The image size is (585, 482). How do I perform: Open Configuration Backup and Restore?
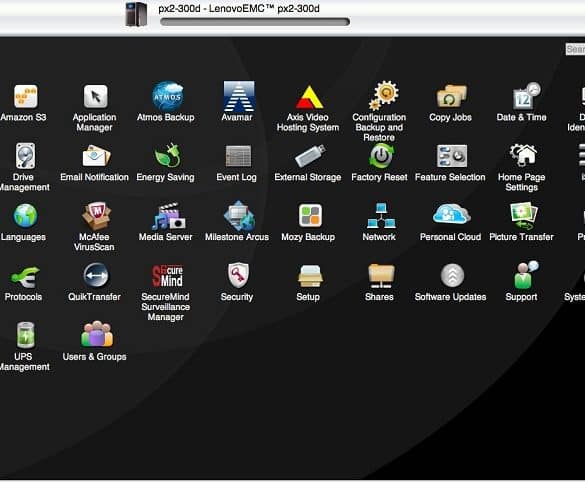click(384, 96)
